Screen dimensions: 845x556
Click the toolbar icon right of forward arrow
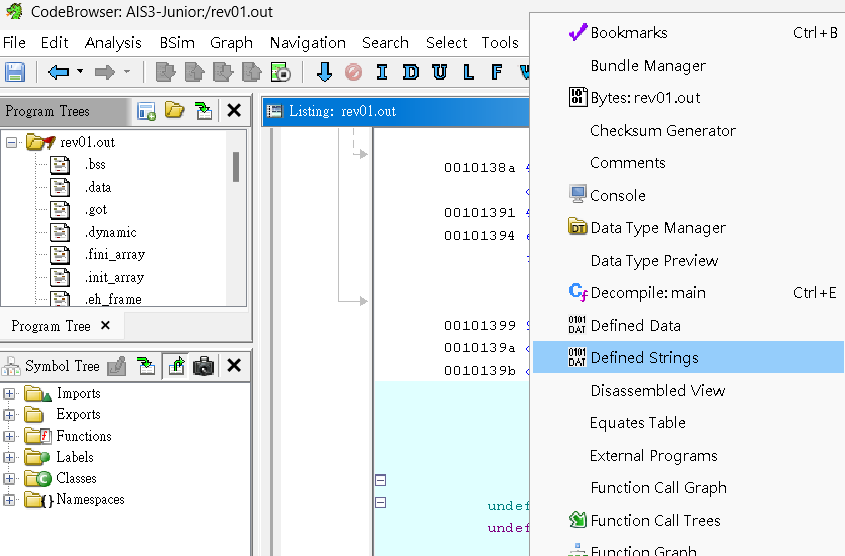(165, 72)
